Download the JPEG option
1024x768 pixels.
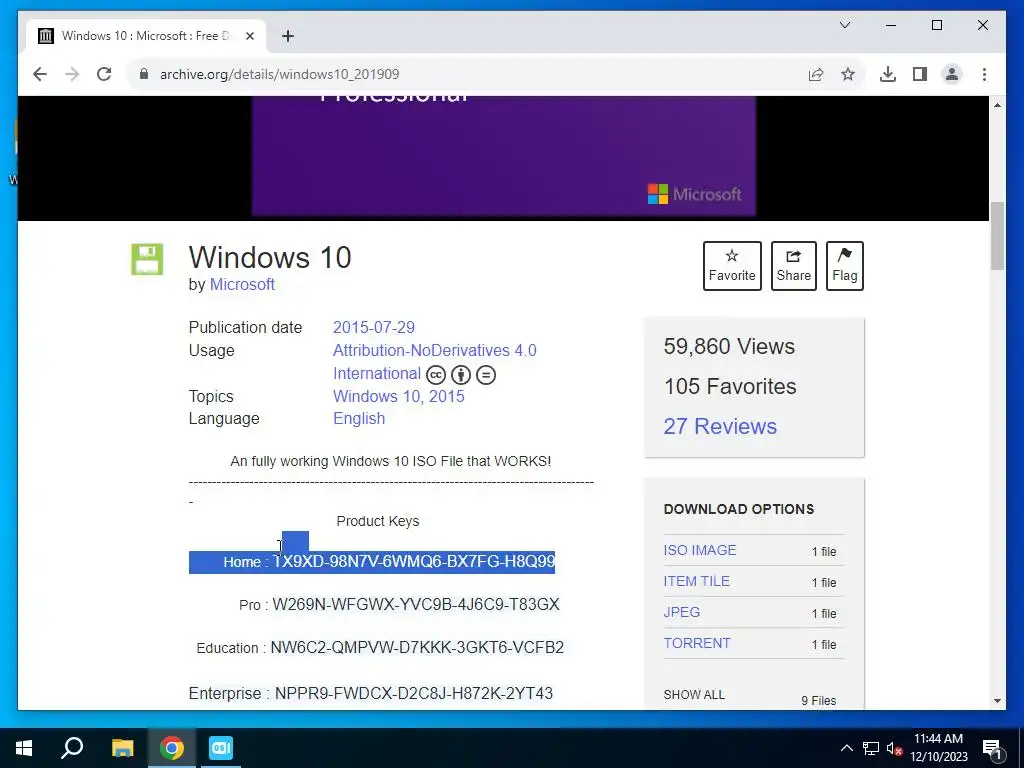point(681,613)
